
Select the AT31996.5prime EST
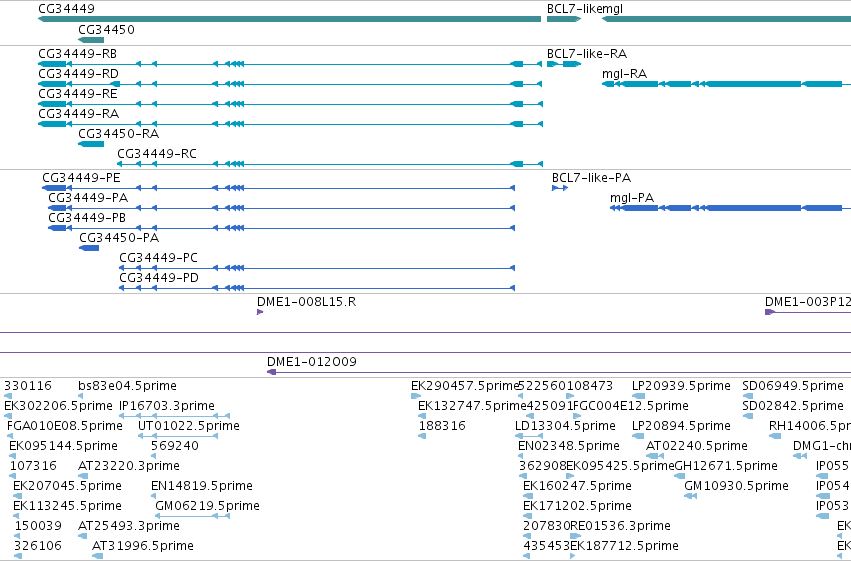(x=143, y=546)
